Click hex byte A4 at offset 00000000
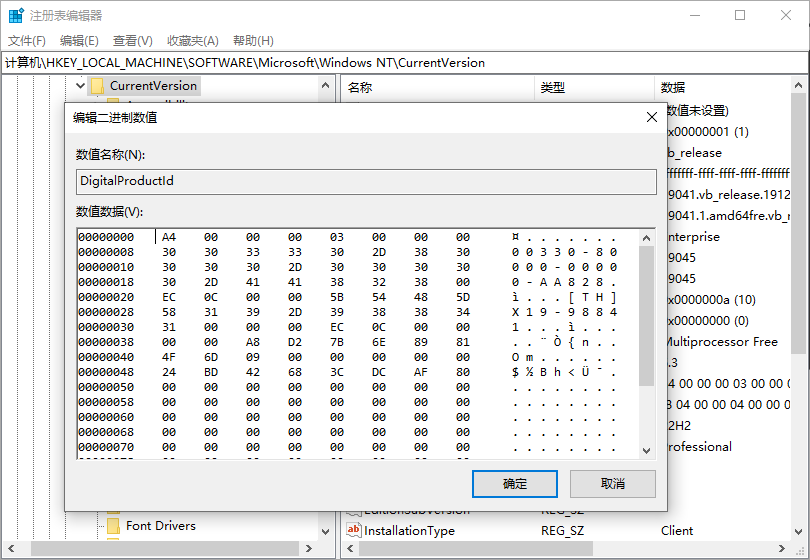Viewport: 810px width, 560px height. tap(169, 237)
